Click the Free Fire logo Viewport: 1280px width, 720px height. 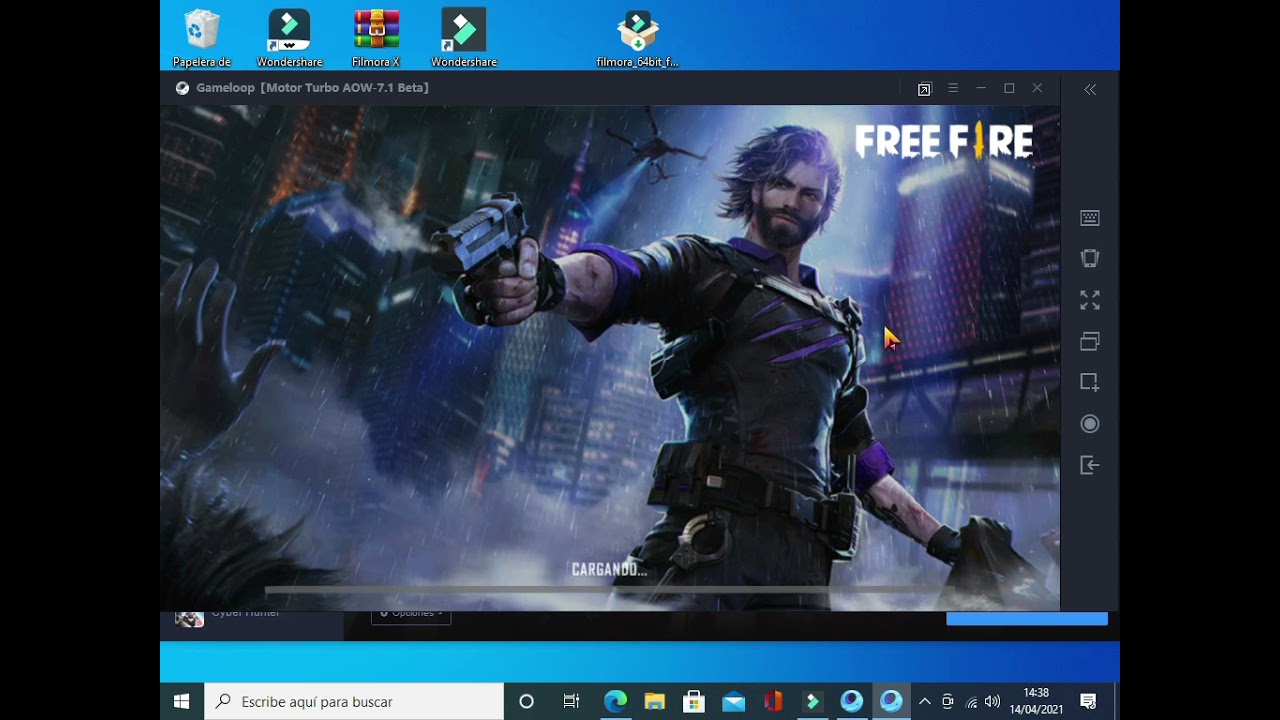click(x=944, y=142)
